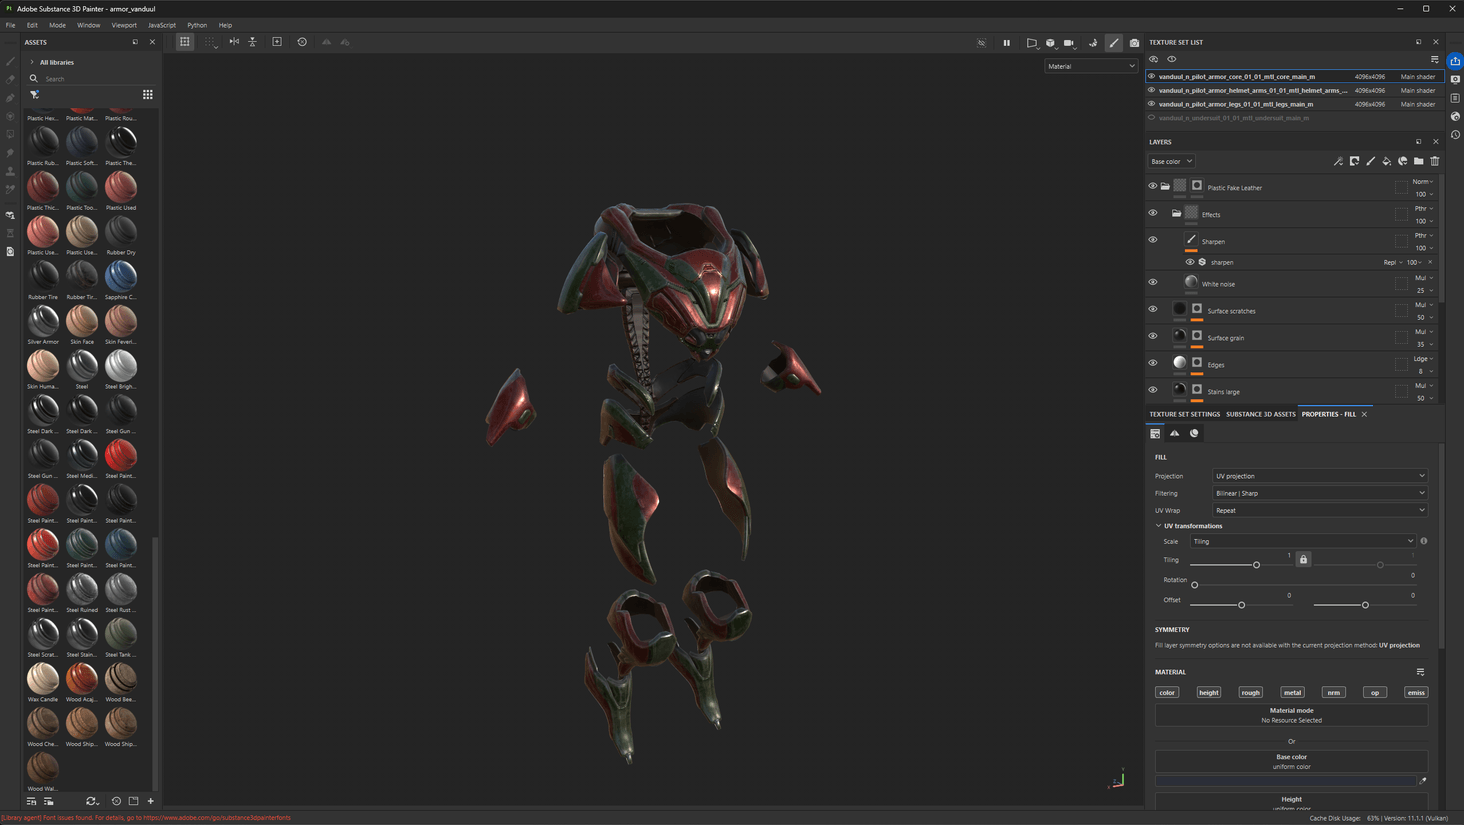Toggle visibility of the Surface scratches layer
The height and width of the screenshot is (825, 1464).
coord(1152,308)
